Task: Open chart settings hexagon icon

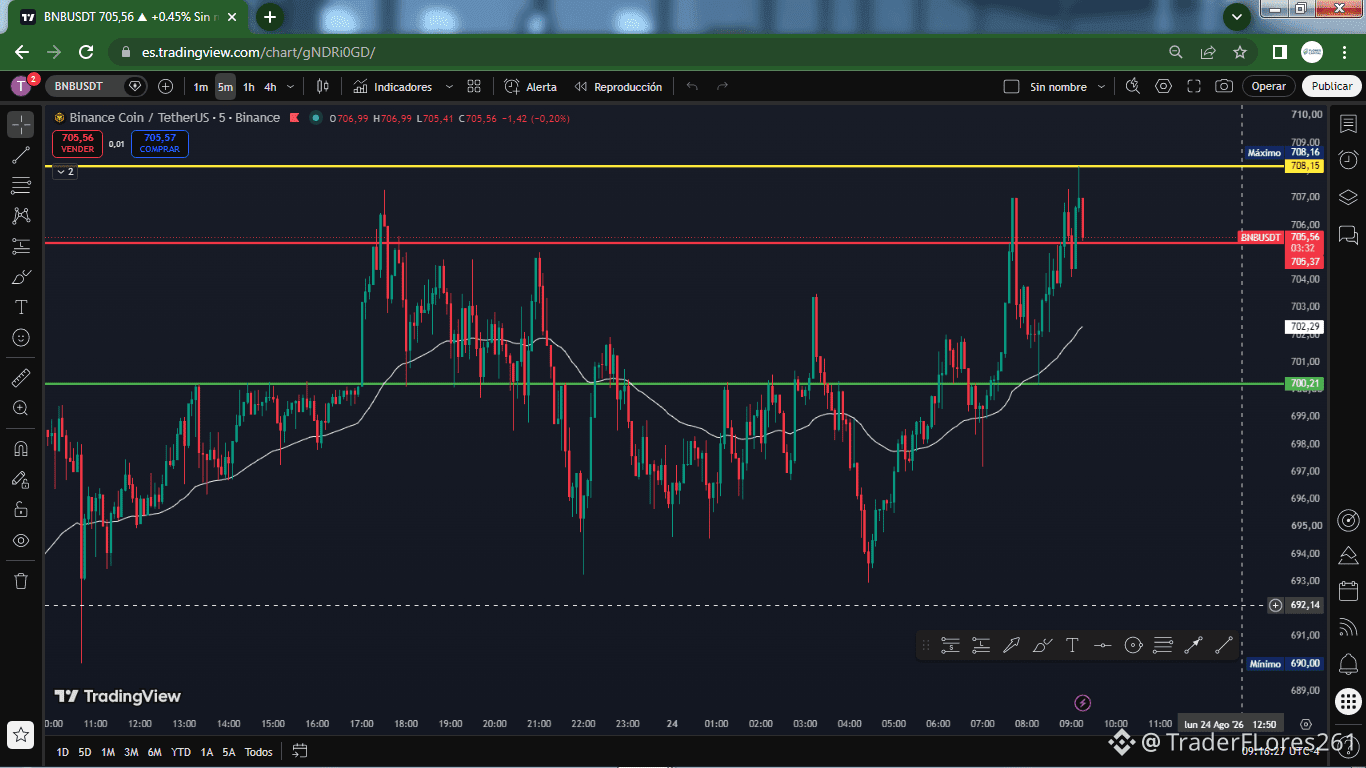Action: tap(1163, 87)
